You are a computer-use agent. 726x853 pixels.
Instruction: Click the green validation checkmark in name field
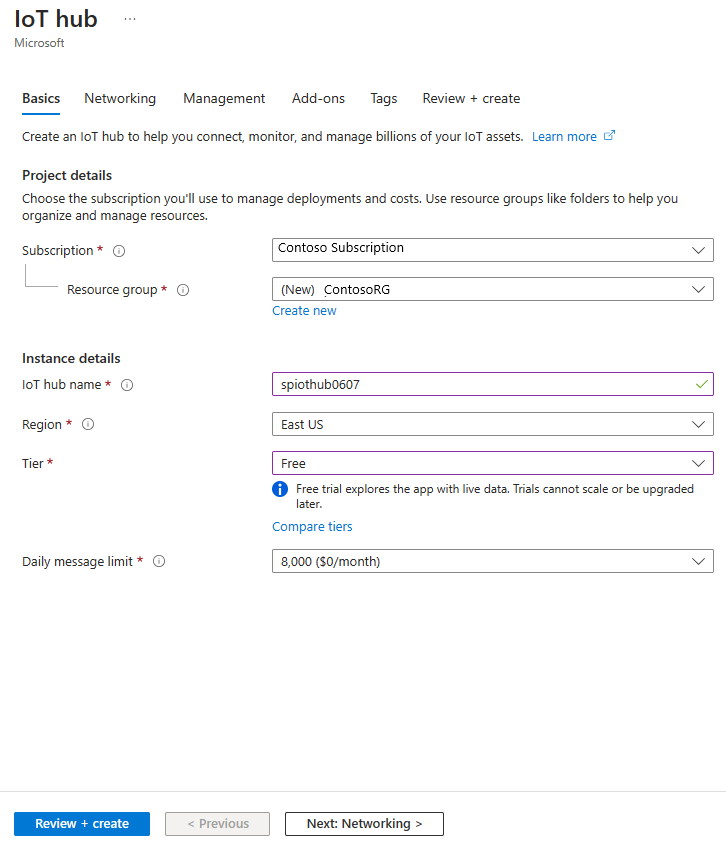(x=702, y=384)
